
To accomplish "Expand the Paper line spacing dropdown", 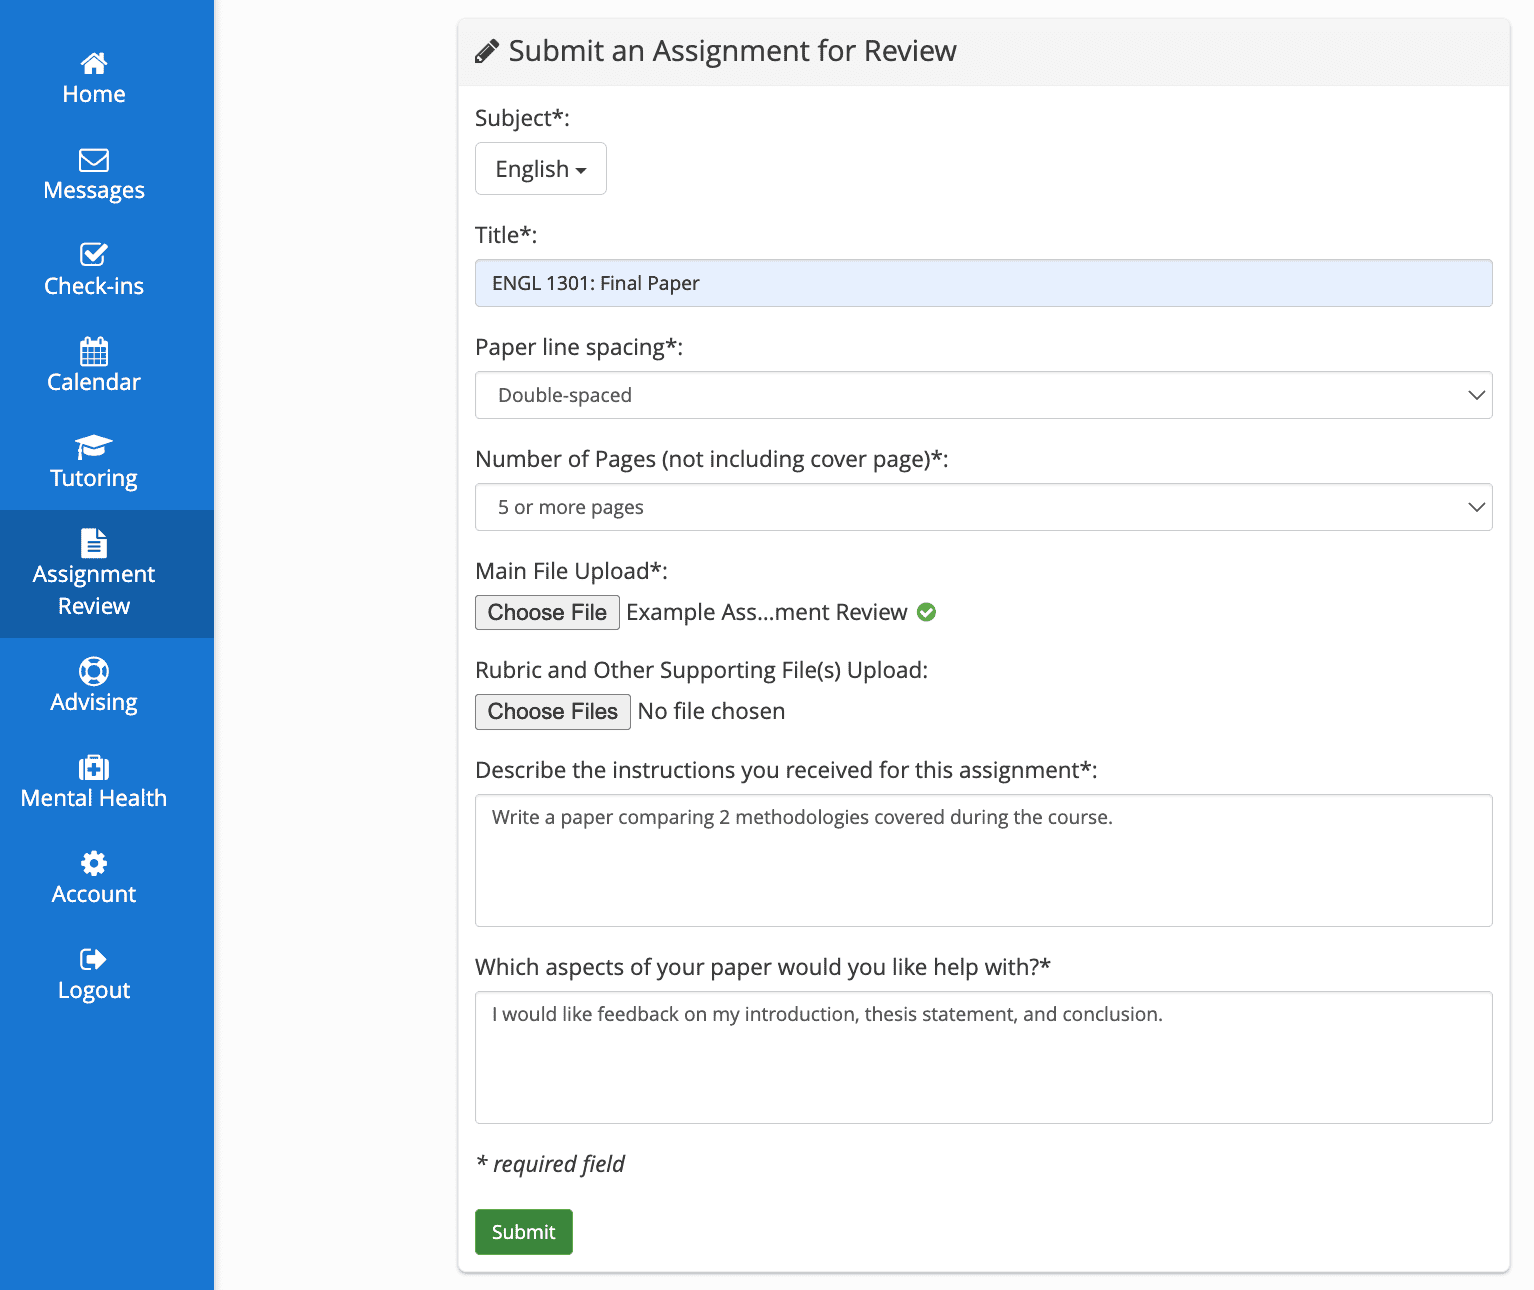I will point(983,395).
